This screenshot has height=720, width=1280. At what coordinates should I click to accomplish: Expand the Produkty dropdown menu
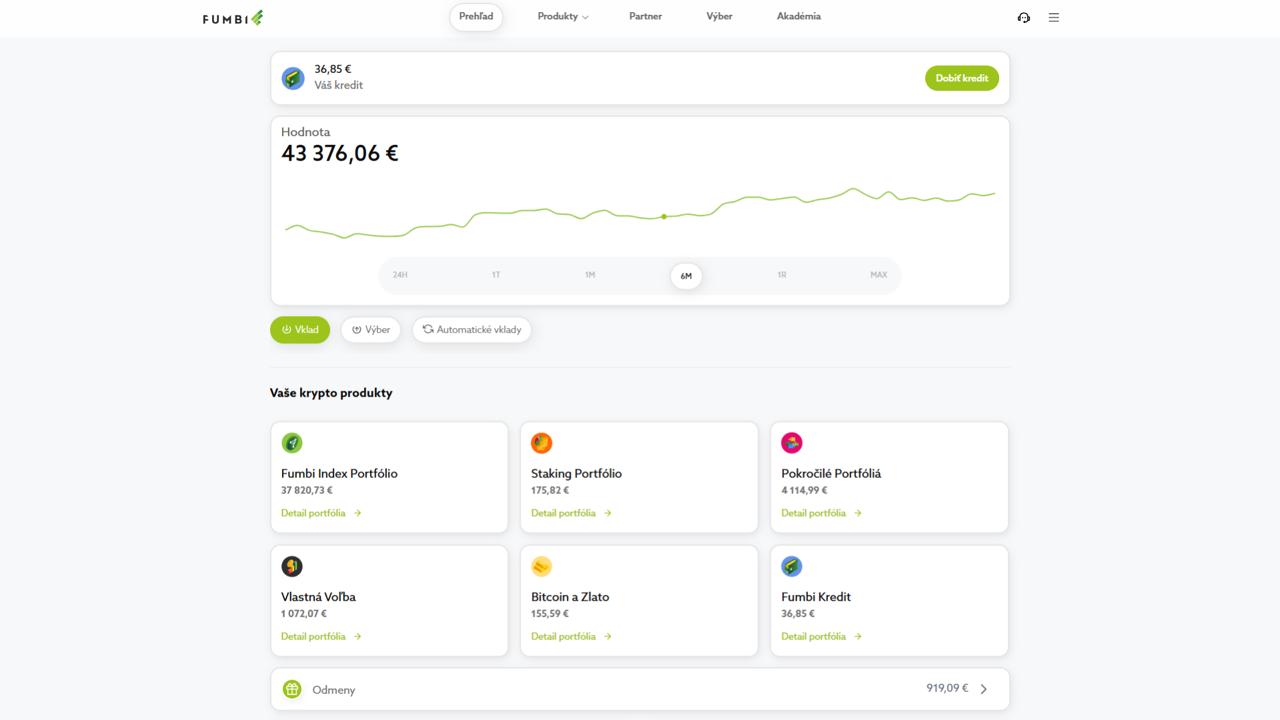point(562,17)
